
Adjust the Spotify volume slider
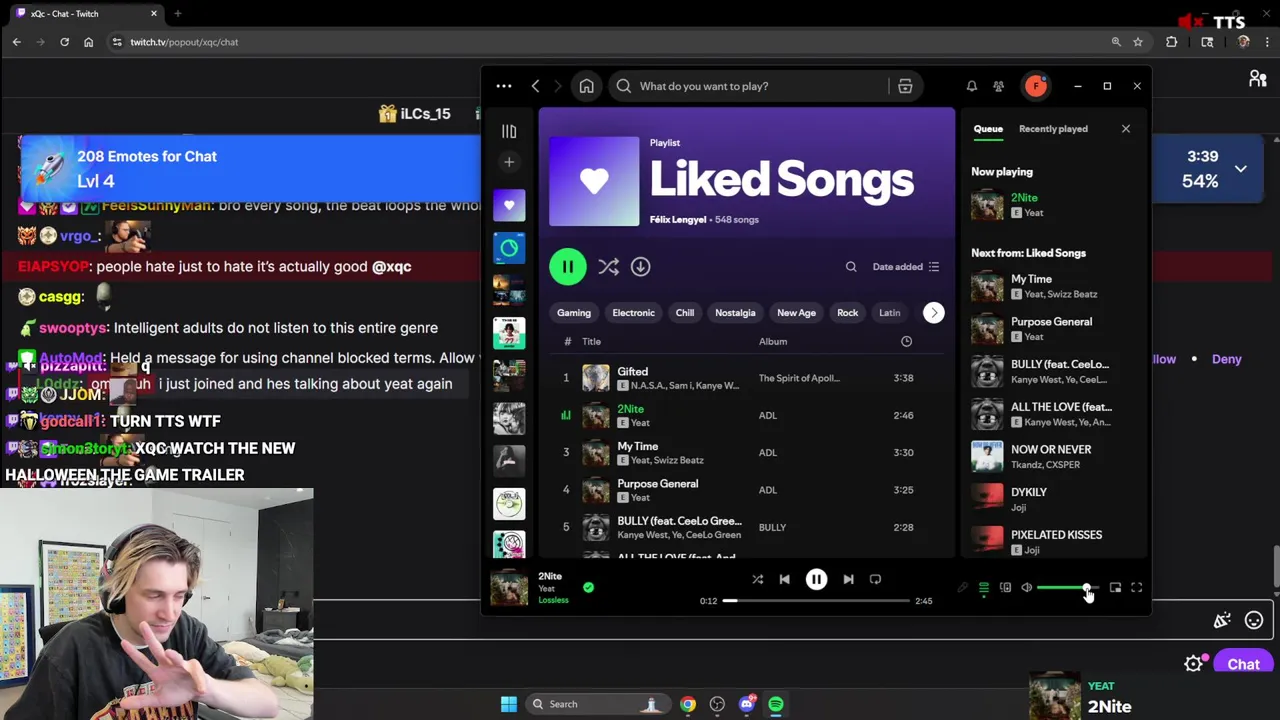[x=1067, y=589]
